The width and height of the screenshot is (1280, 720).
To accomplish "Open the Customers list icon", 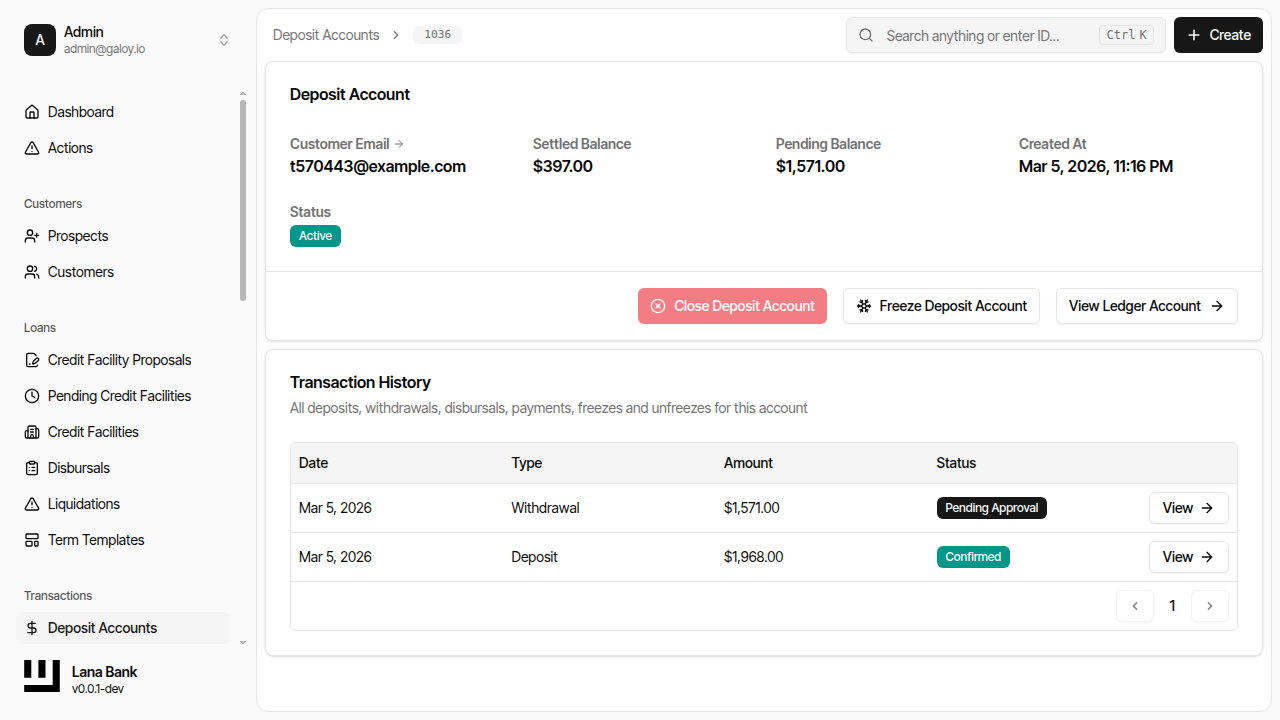I will pyautogui.click(x=31, y=271).
